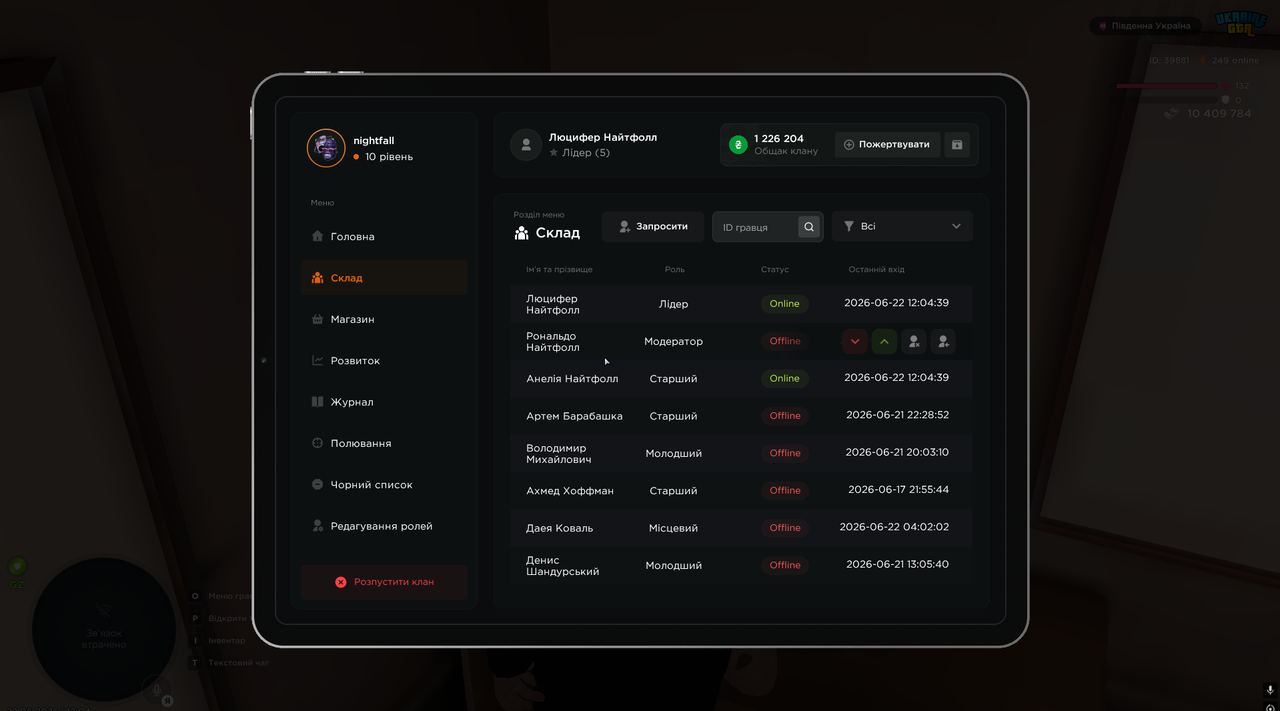This screenshot has width=1280, height=711.
Task: Open the Головна menu section
Action: tap(384, 237)
